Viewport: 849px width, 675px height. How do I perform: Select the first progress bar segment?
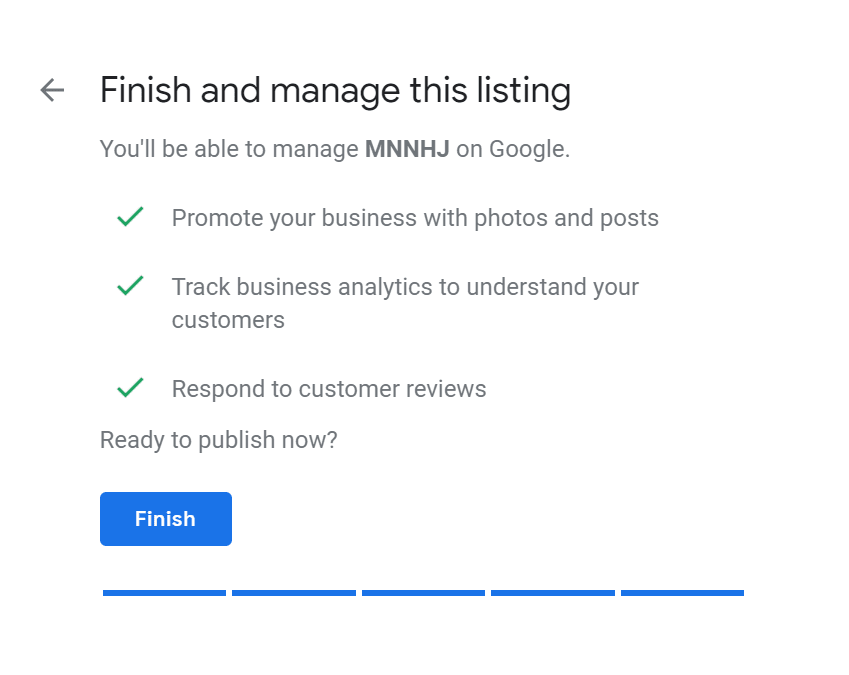(164, 593)
